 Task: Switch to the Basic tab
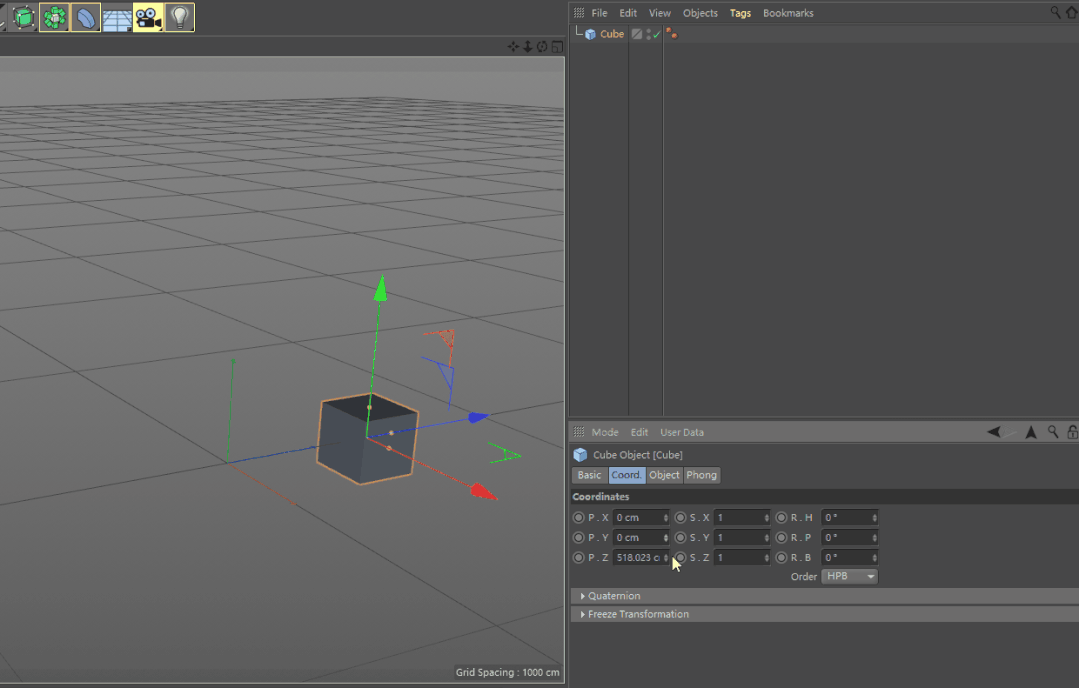click(x=589, y=475)
